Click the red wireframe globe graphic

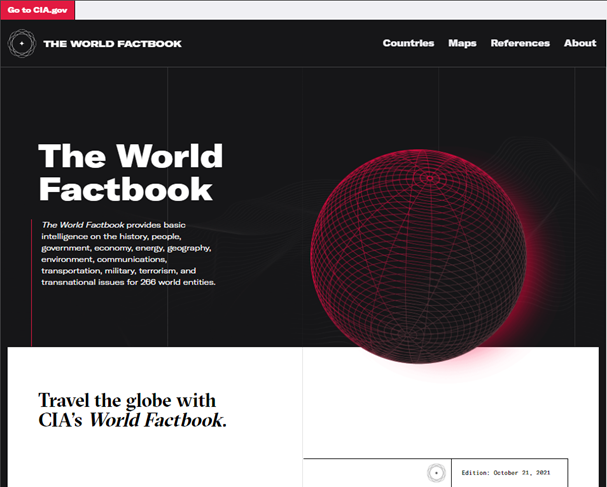418,256
